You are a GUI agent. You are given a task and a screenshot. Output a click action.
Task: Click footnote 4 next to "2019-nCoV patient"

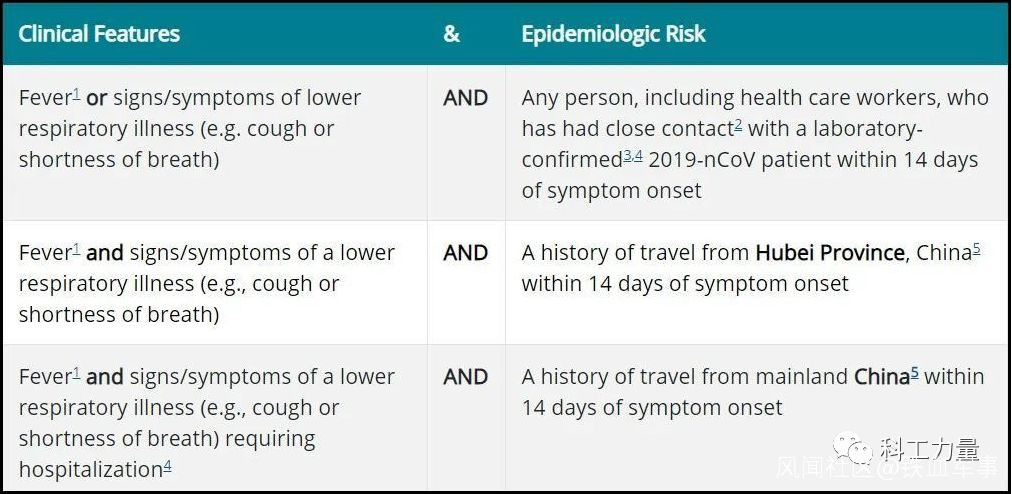pyautogui.click(x=638, y=157)
